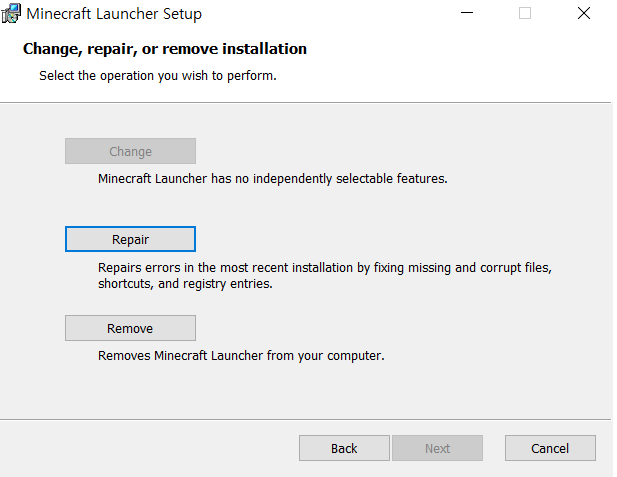Choose Repair to fix the installation

coord(130,240)
